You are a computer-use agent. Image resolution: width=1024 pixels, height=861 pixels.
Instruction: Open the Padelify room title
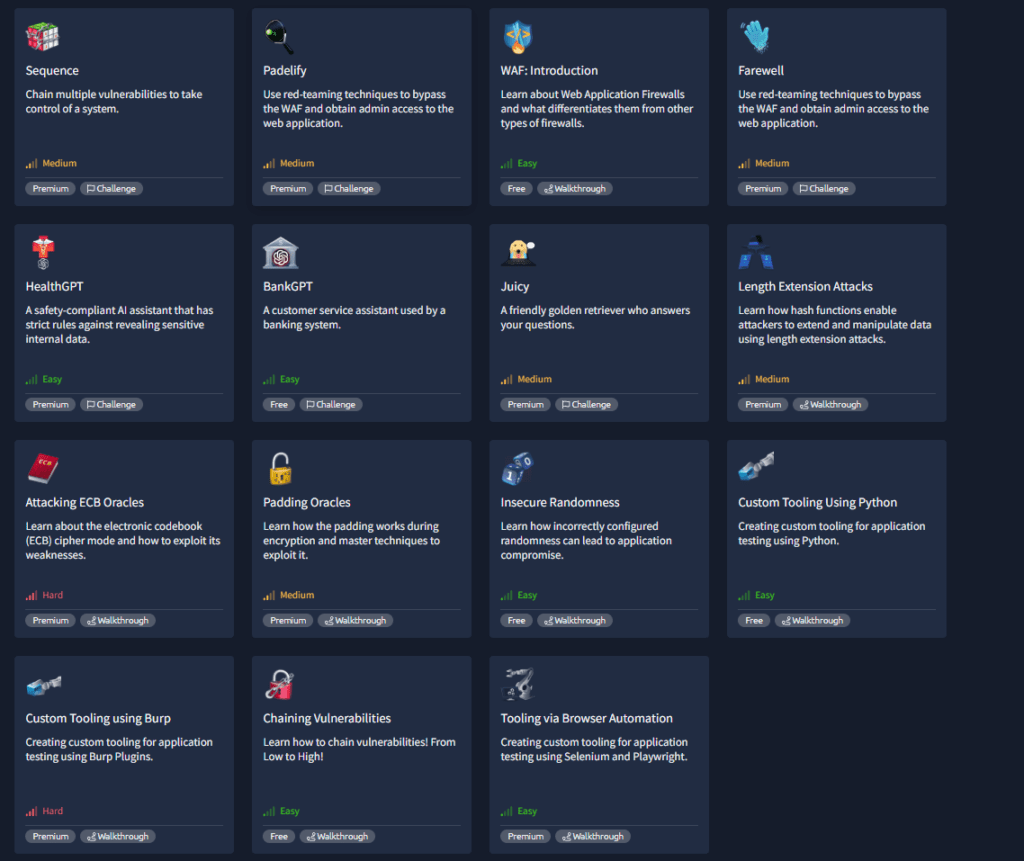[x=285, y=71]
